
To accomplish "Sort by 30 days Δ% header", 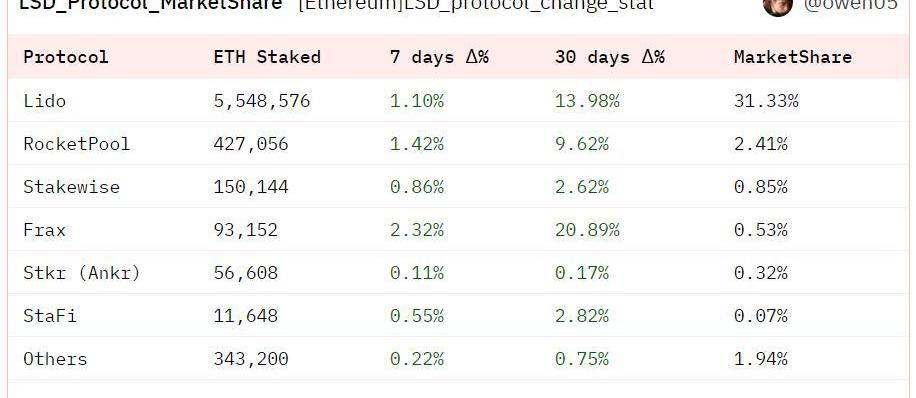I will 610,57.
